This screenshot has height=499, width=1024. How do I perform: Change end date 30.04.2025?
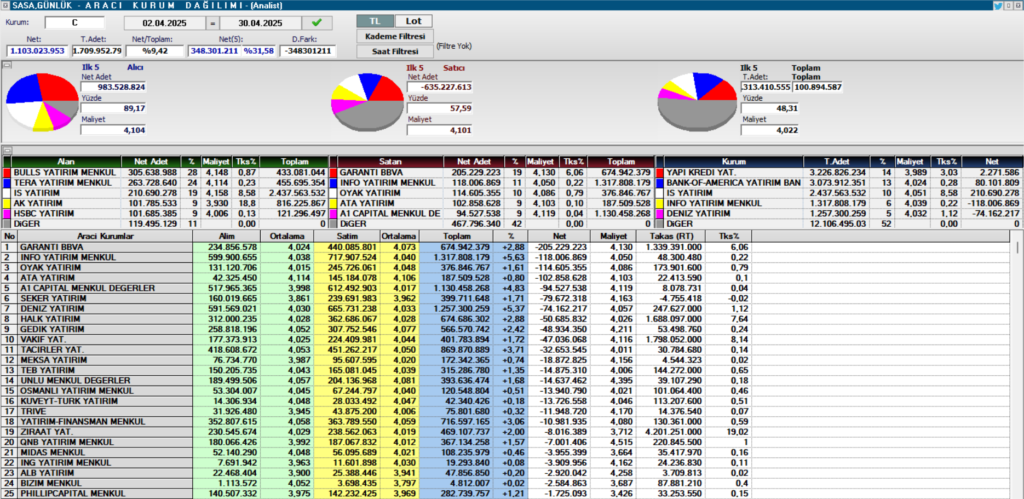click(x=263, y=23)
